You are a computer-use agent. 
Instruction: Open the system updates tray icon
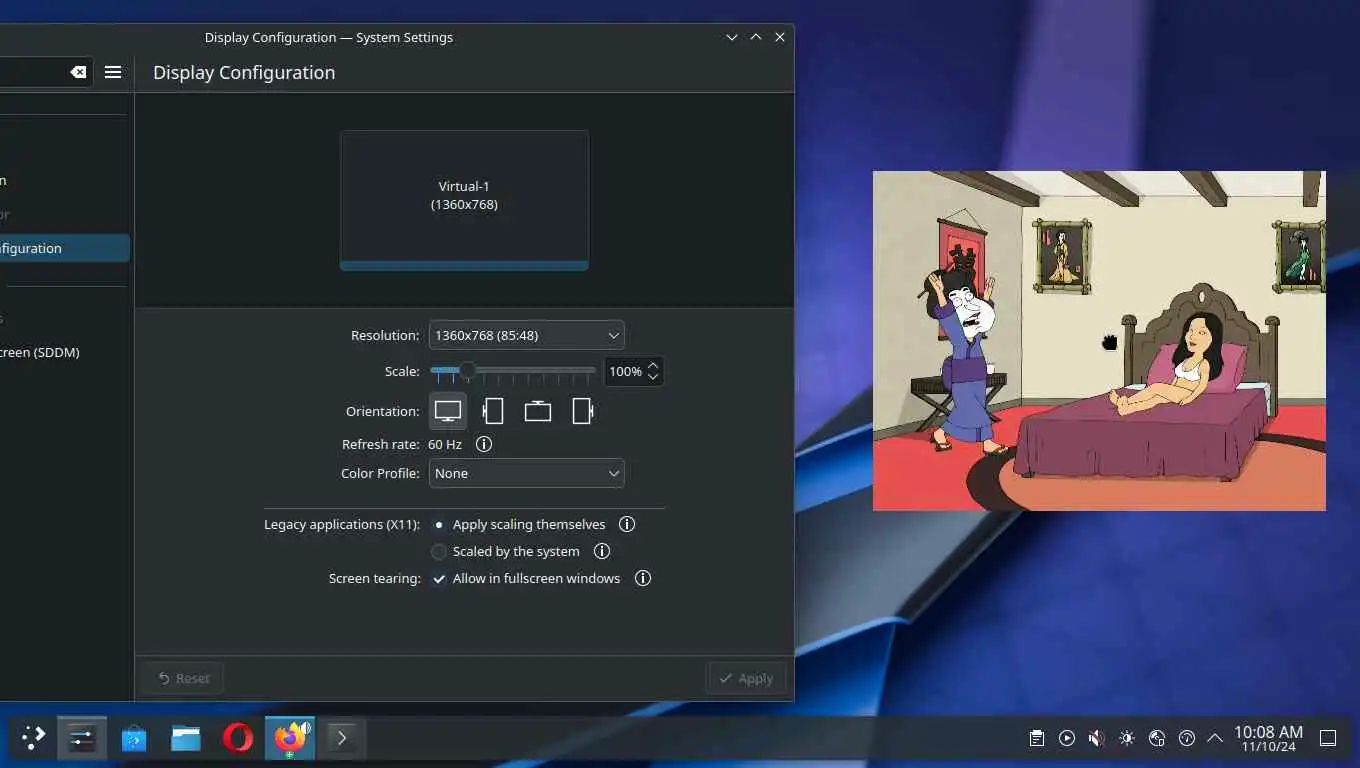coord(1187,738)
